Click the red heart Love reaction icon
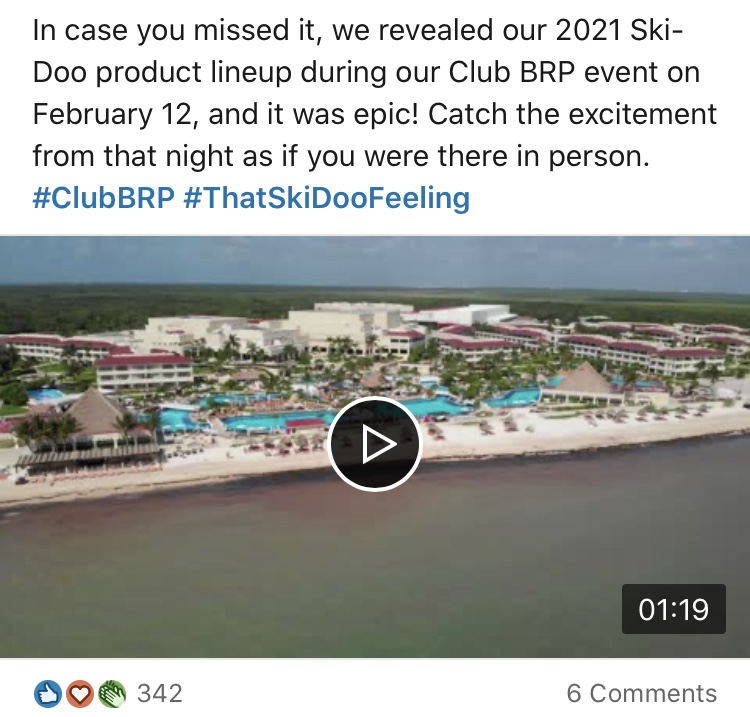750x717 pixels. pos(80,694)
